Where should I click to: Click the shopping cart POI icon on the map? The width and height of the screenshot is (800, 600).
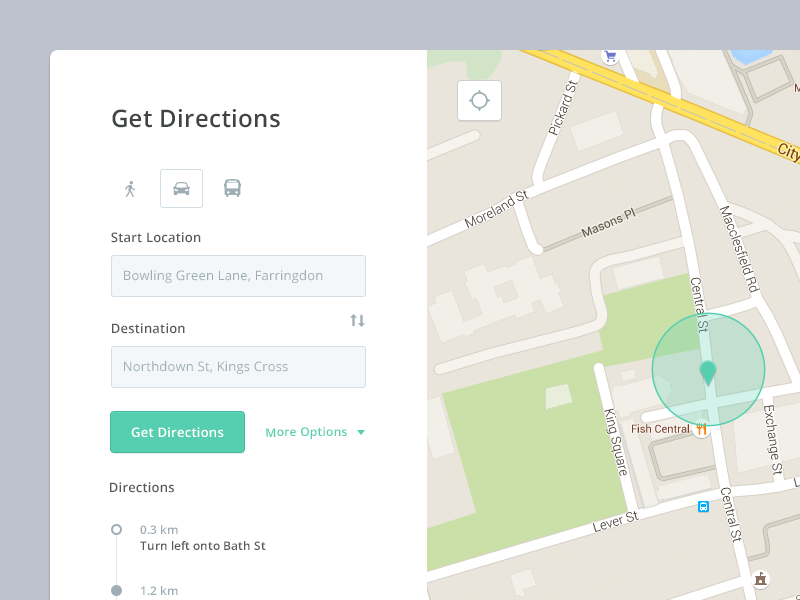[609, 56]
